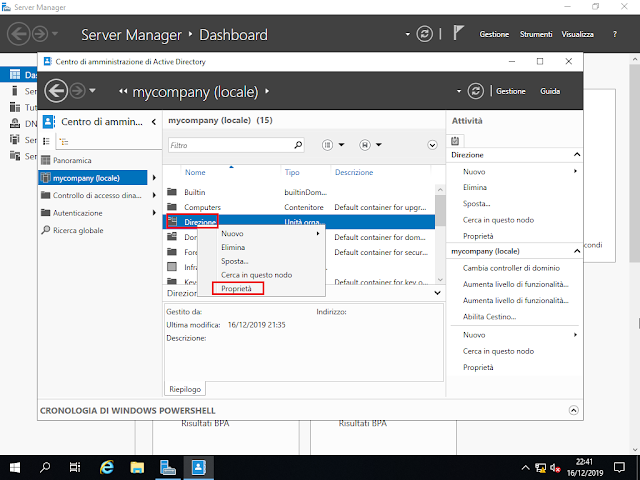Switch to Server Manager taskbar icon

[168, 467]
